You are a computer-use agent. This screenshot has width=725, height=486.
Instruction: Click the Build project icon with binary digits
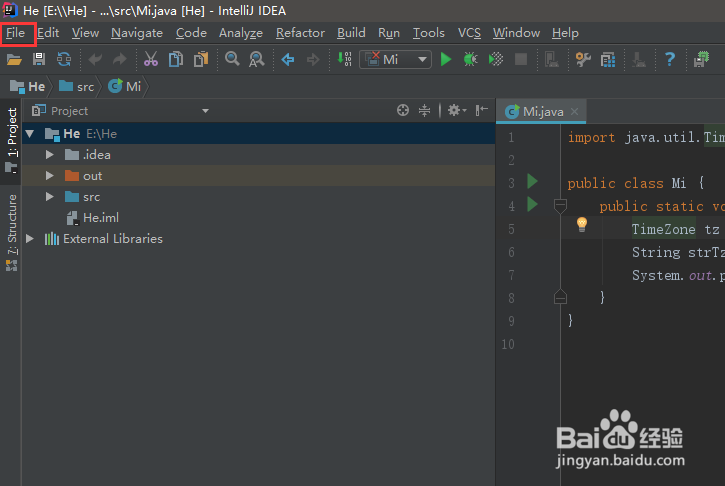coord(344,59)
